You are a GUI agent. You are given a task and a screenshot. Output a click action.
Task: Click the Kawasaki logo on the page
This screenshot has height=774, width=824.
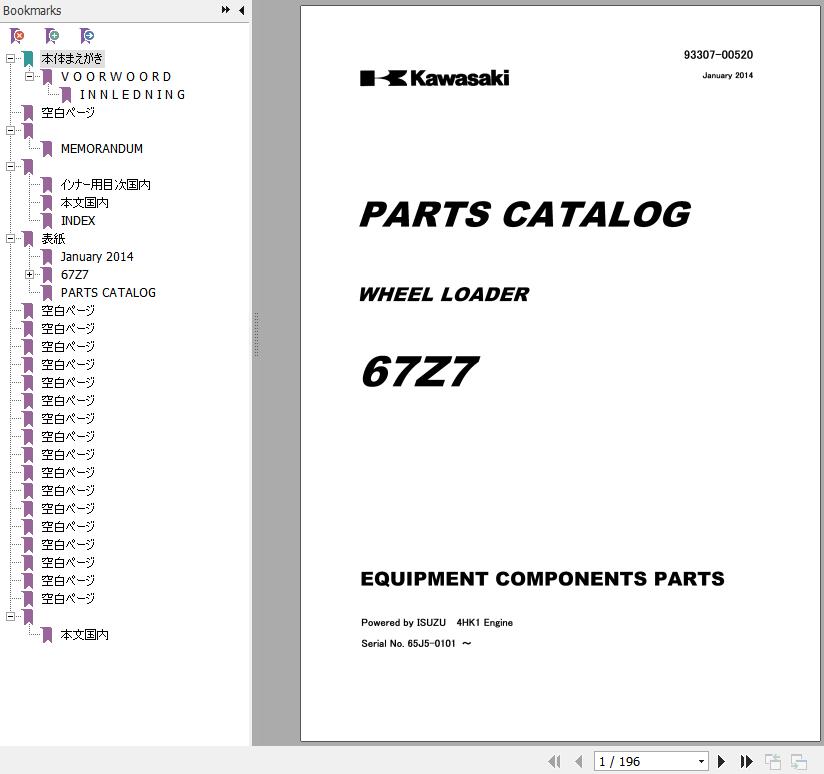pos(435,78)
